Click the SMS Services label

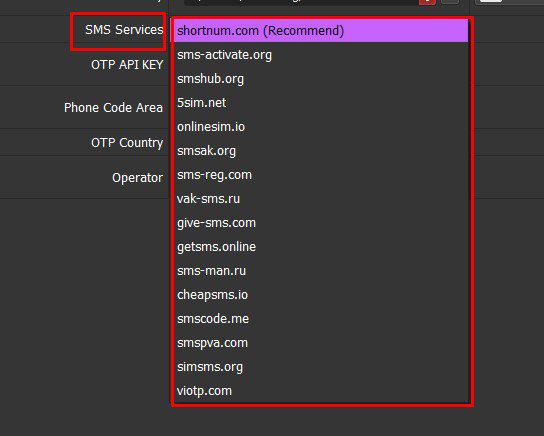(x=124, y=30)
